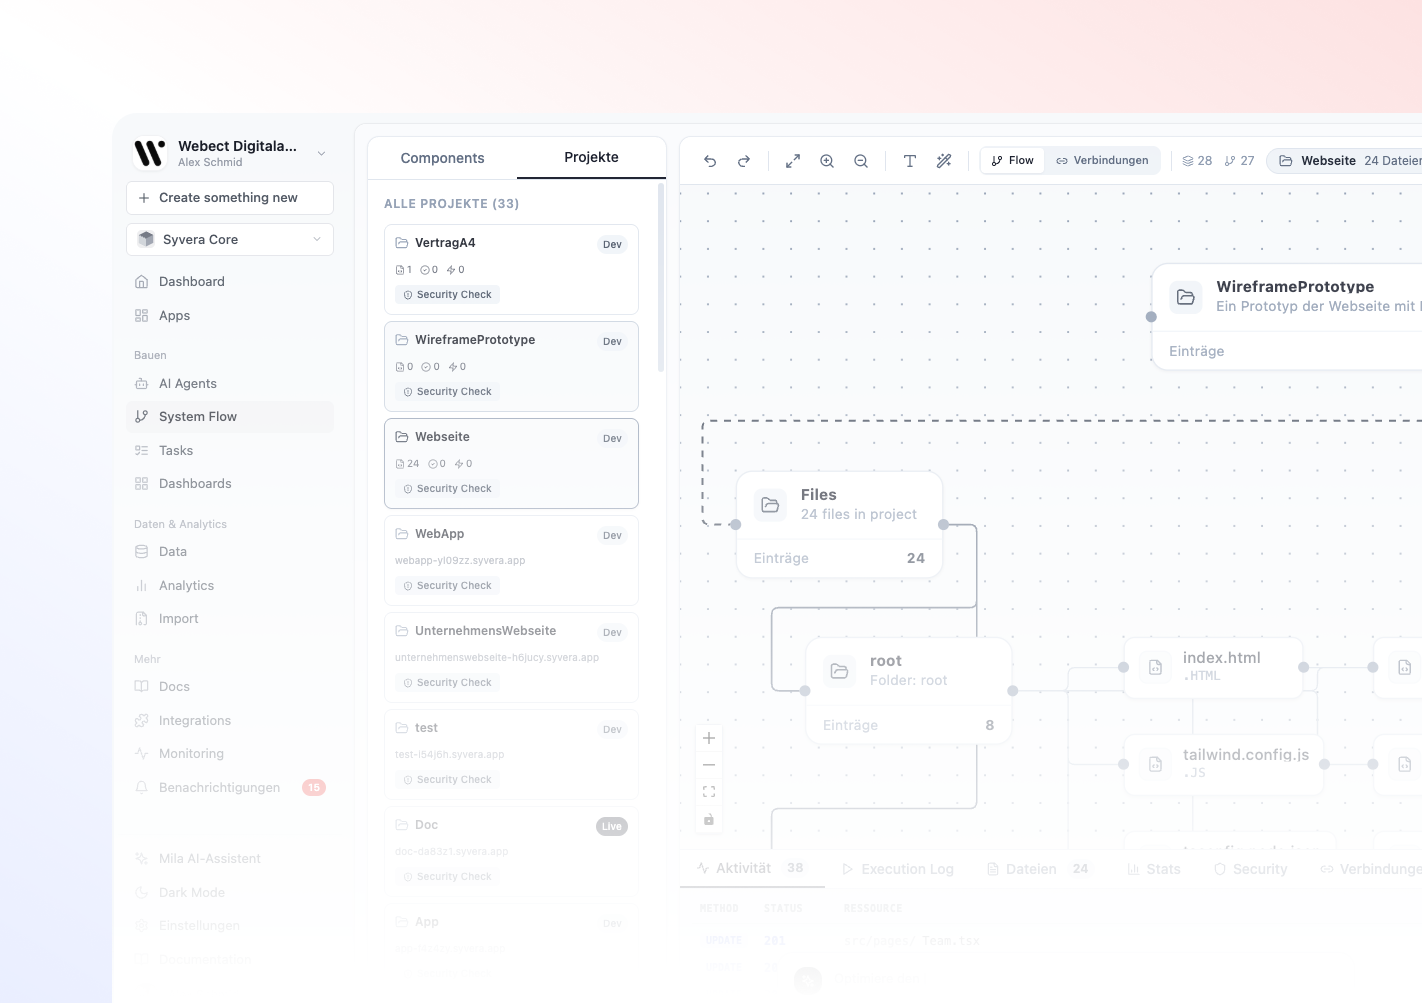
Task: Click Security Check on Webseite card
Action: point(447,489)
